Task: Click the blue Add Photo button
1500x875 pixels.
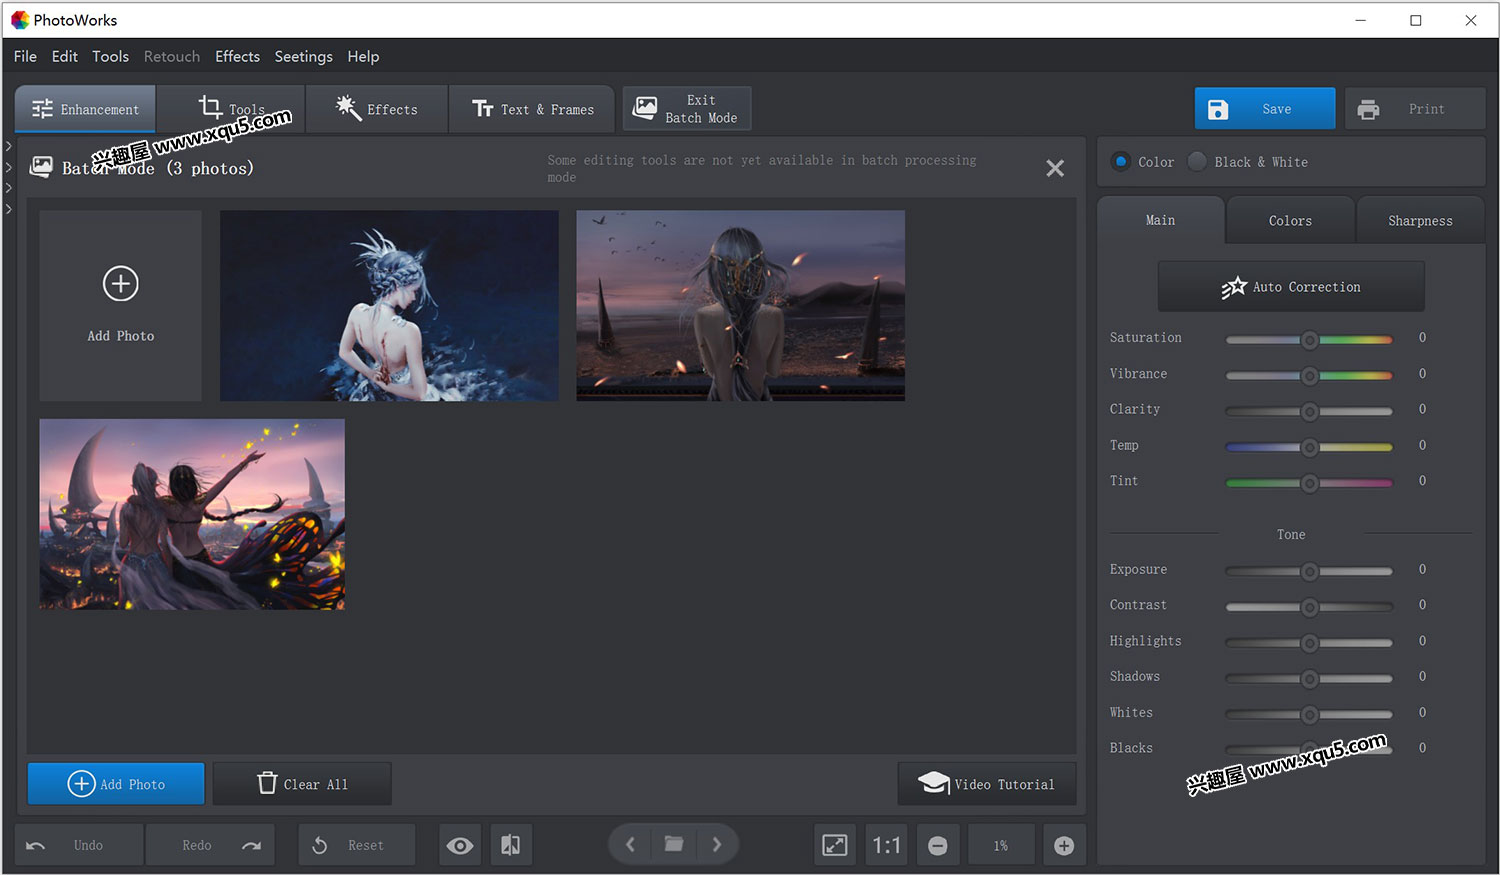Action: [x=116, y=784]
